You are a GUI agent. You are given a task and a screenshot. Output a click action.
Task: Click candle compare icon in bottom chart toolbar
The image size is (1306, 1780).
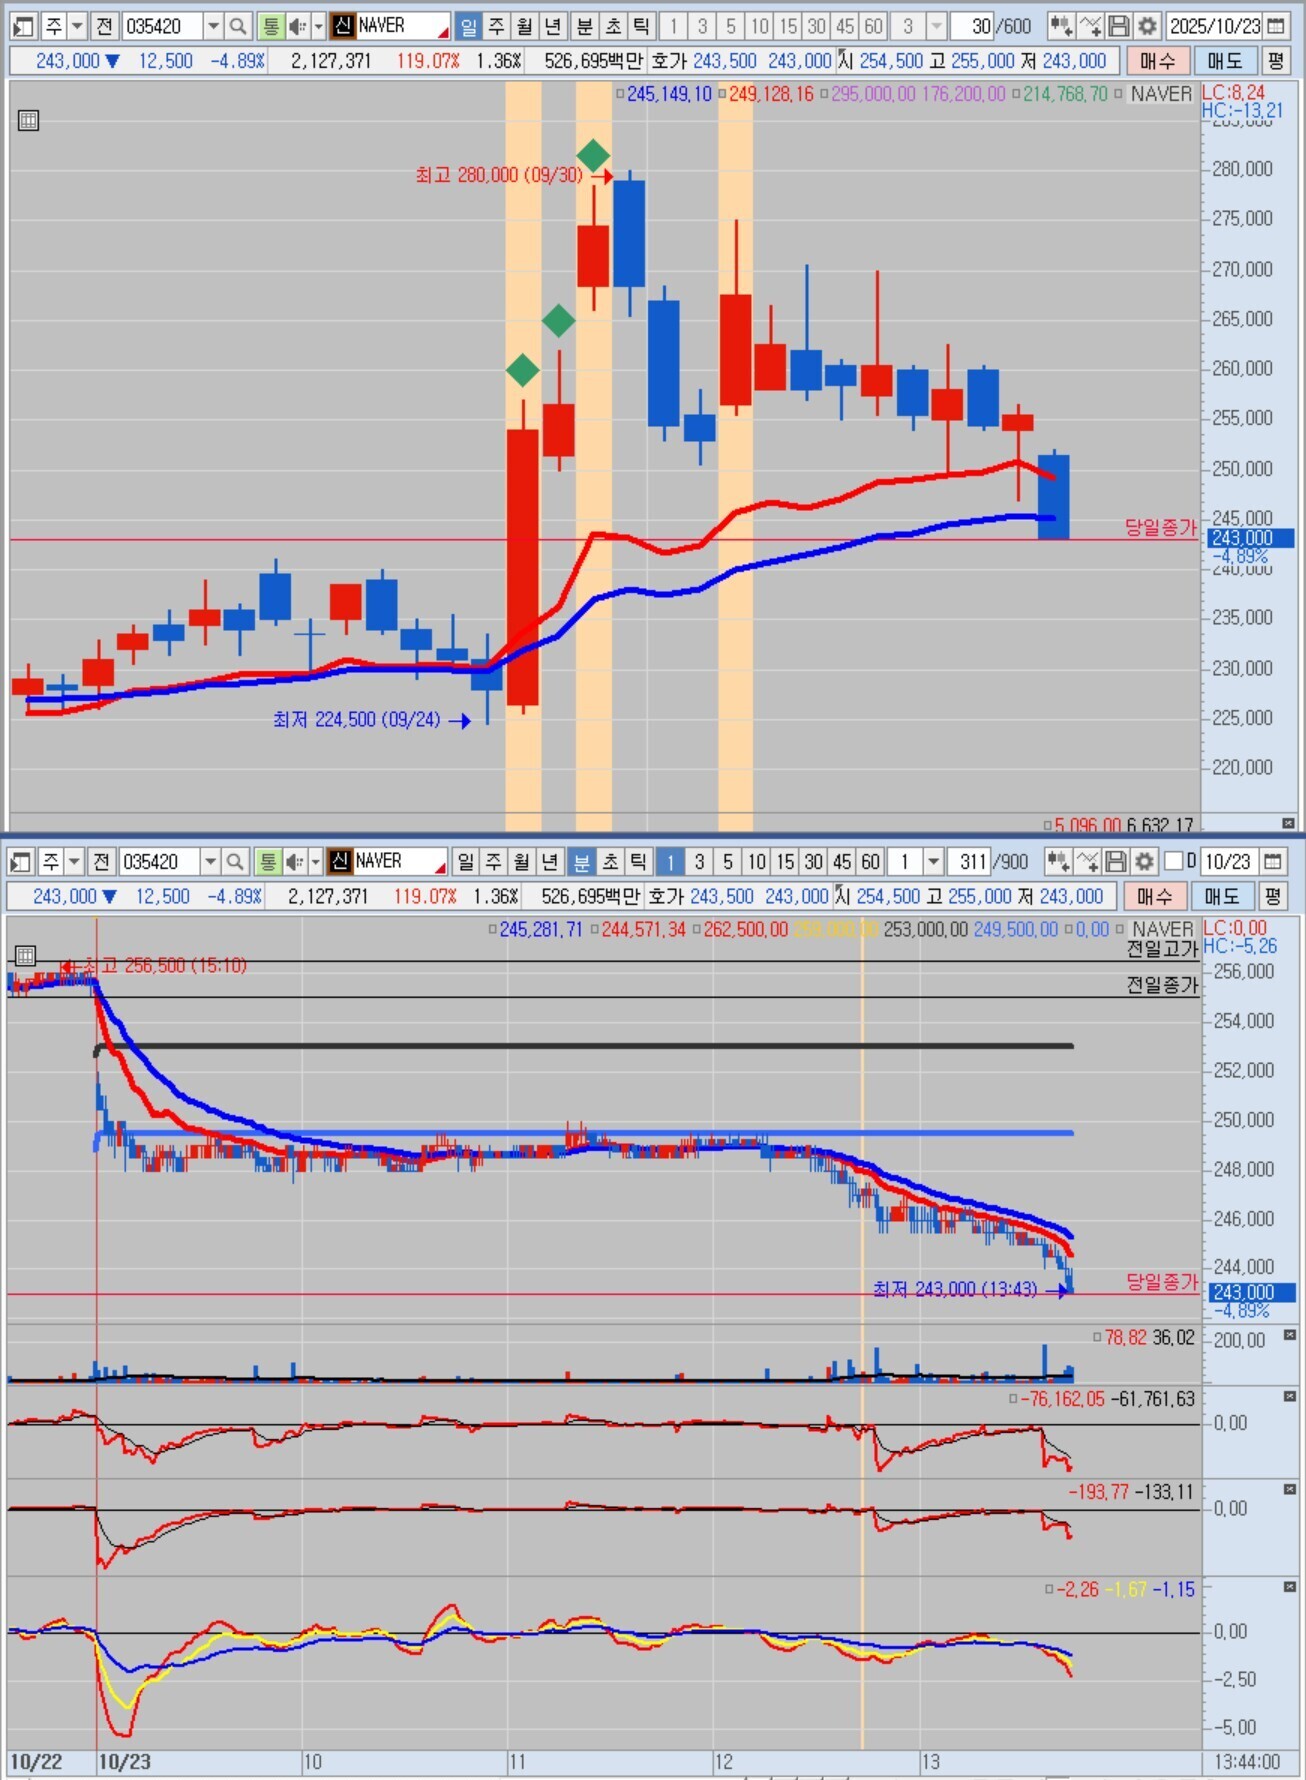[x=1058, y=861]
